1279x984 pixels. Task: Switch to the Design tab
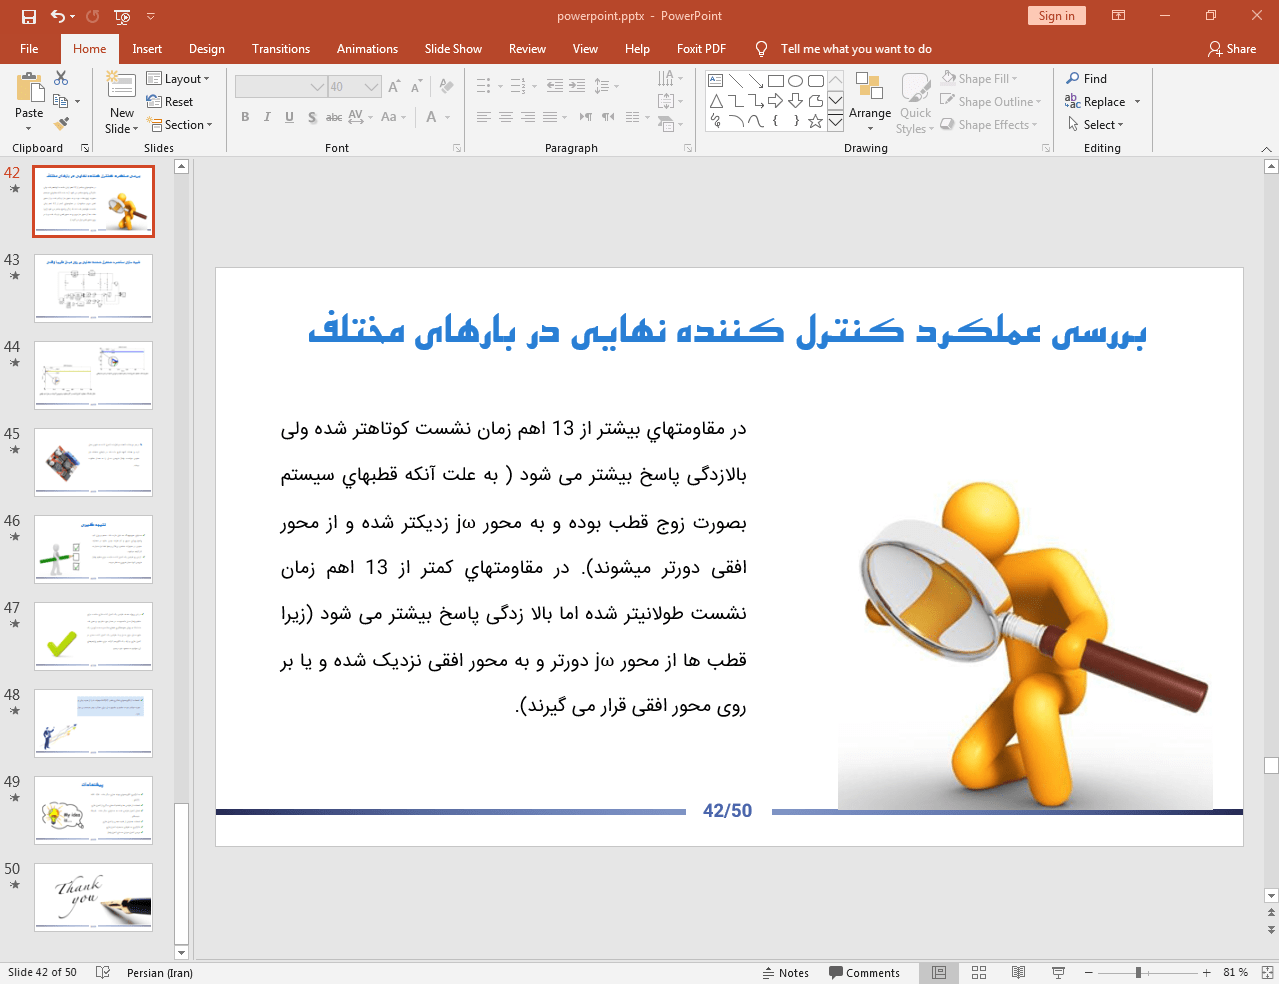tap(207, 49)
